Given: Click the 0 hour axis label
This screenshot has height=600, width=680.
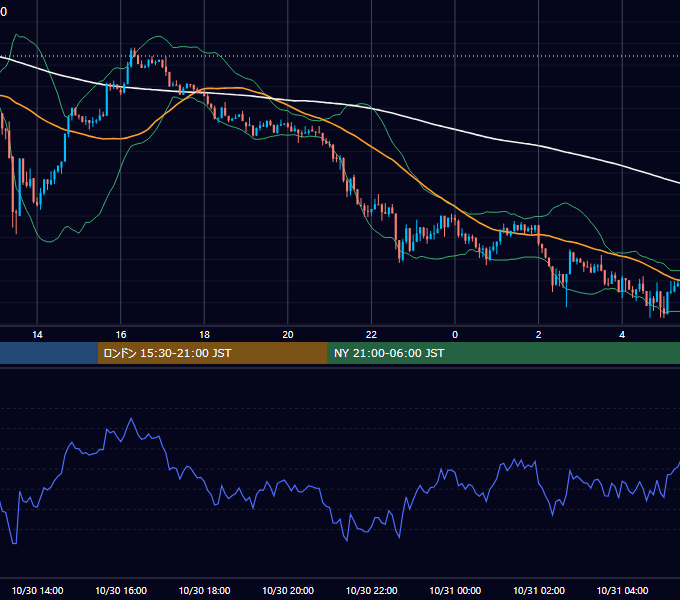Looking at the screenshot, I should pos(455,335).
